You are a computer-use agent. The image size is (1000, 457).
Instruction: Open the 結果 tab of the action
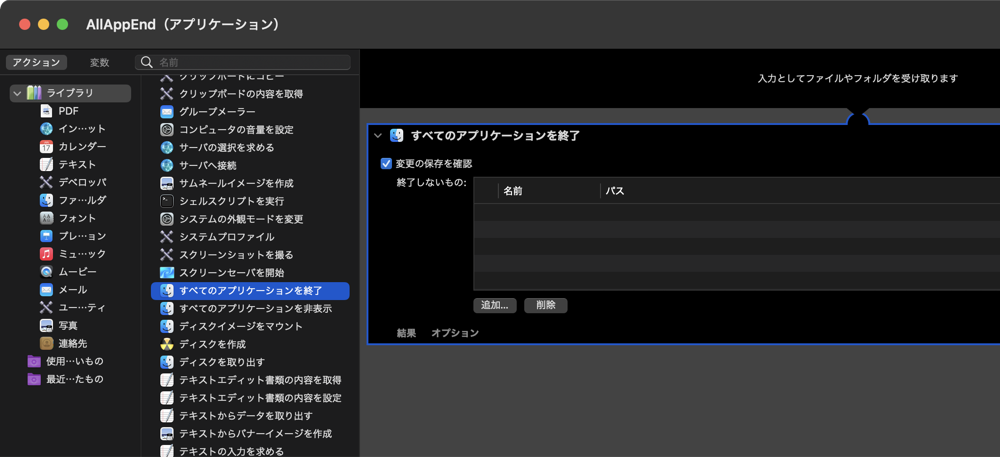pos(406,333)
